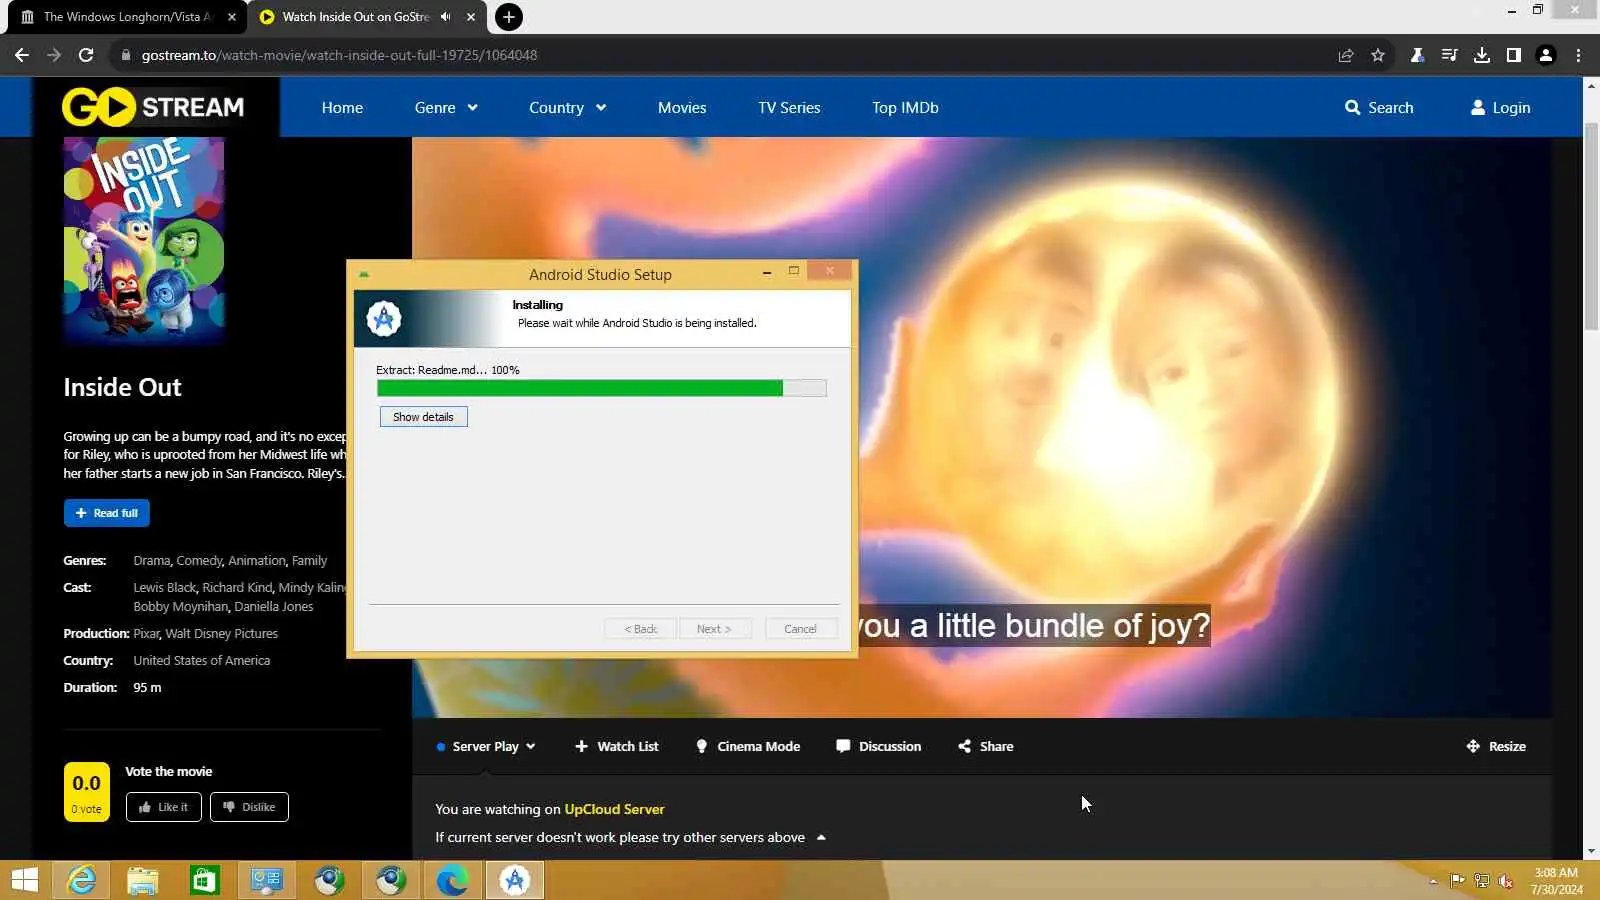Open the Comedy genre link

(199, 561)
